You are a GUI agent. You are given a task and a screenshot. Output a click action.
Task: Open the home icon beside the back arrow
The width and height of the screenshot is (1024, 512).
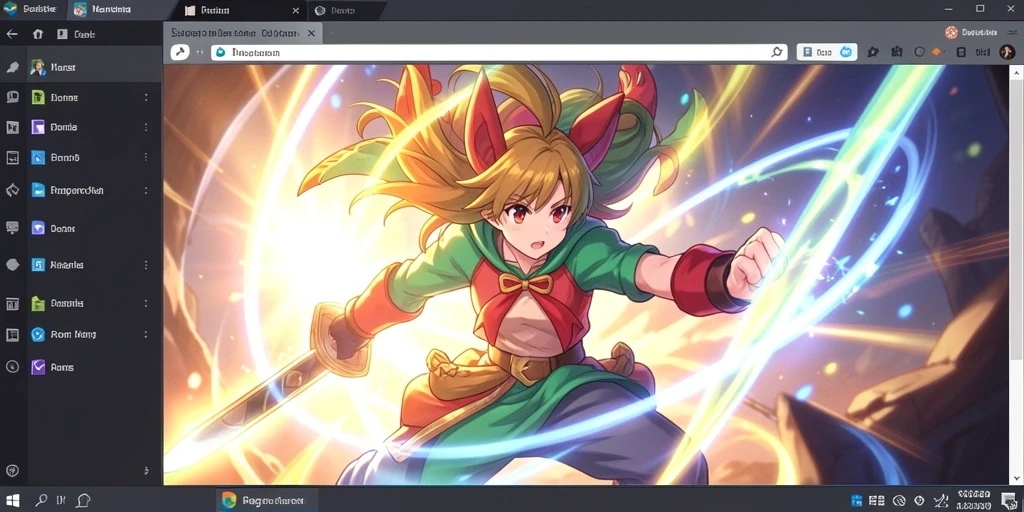[37, 34]
